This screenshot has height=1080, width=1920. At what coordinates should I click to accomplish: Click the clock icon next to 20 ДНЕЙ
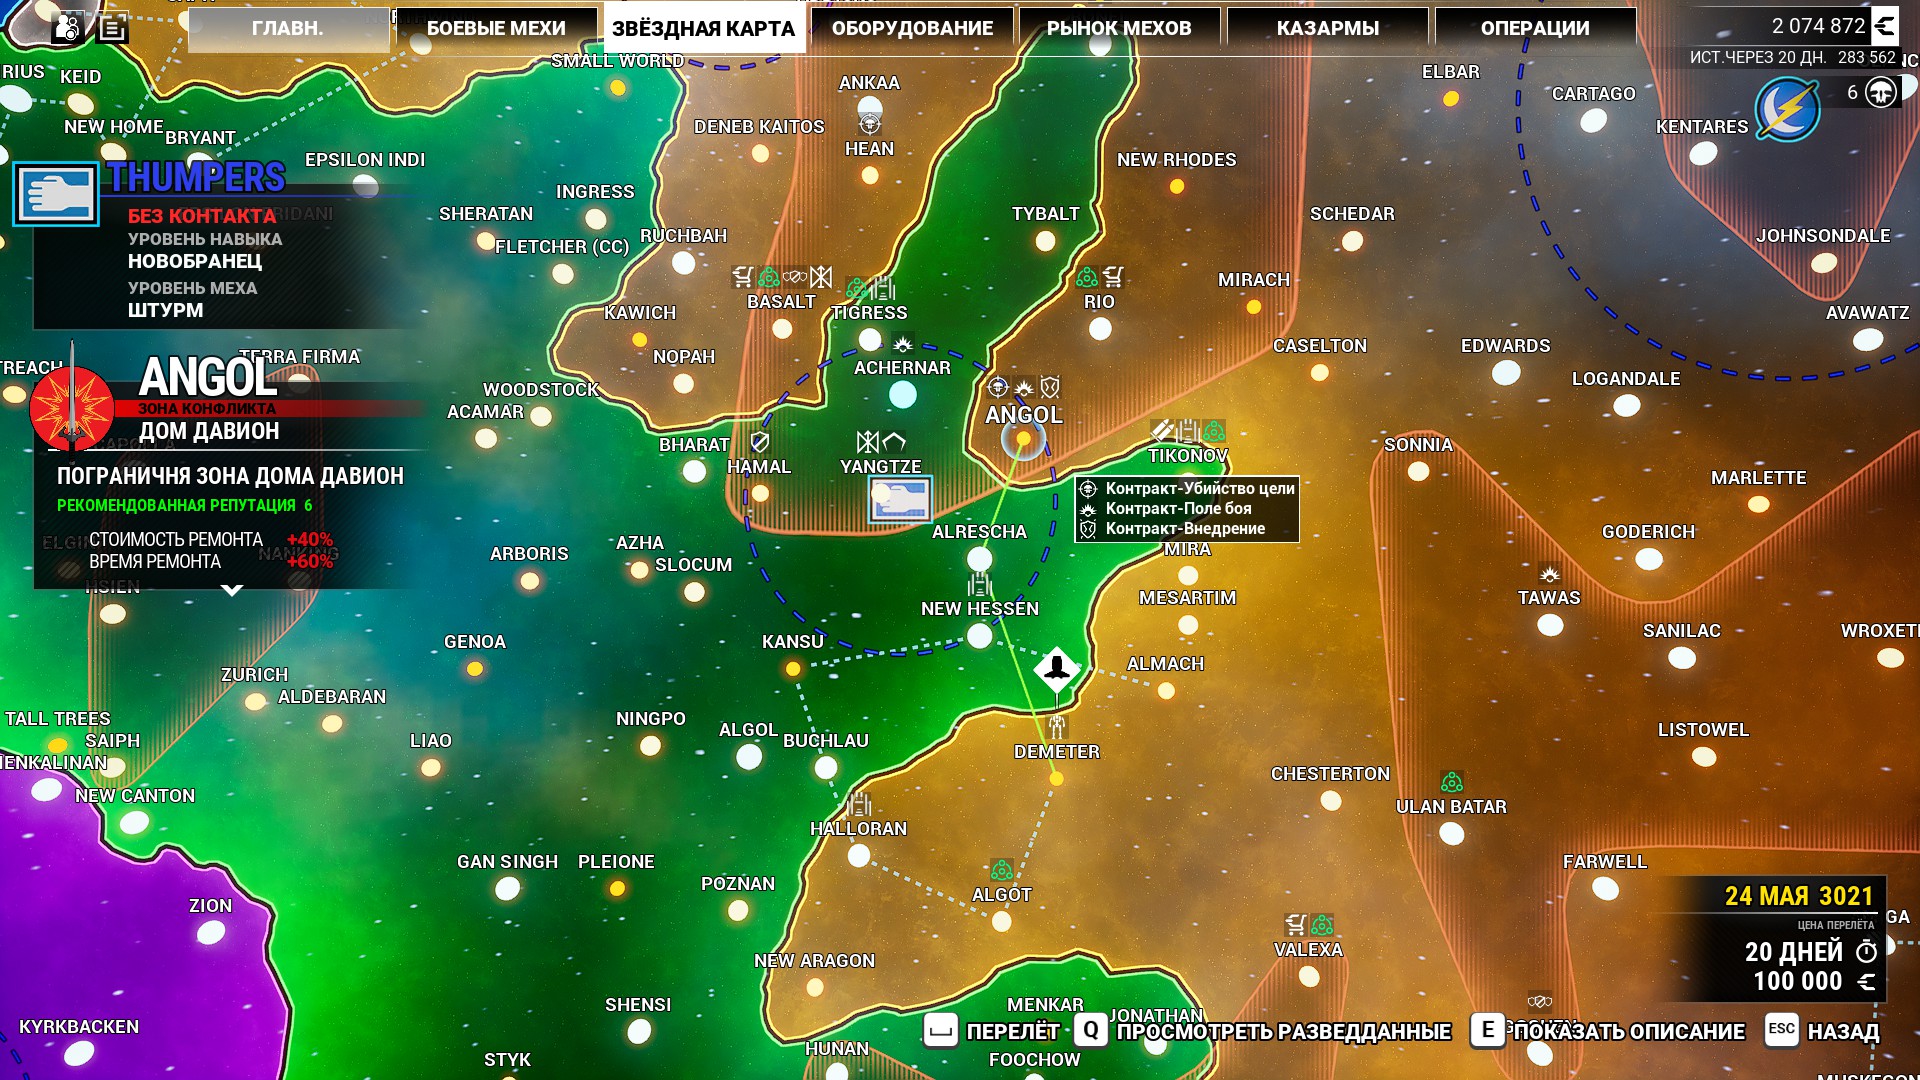1866,951
